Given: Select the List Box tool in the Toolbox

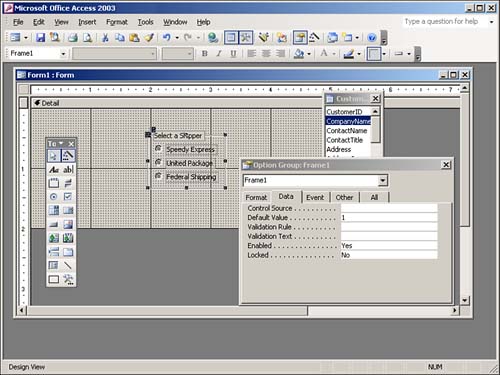Looking at the screenshot, I should 68,210.
